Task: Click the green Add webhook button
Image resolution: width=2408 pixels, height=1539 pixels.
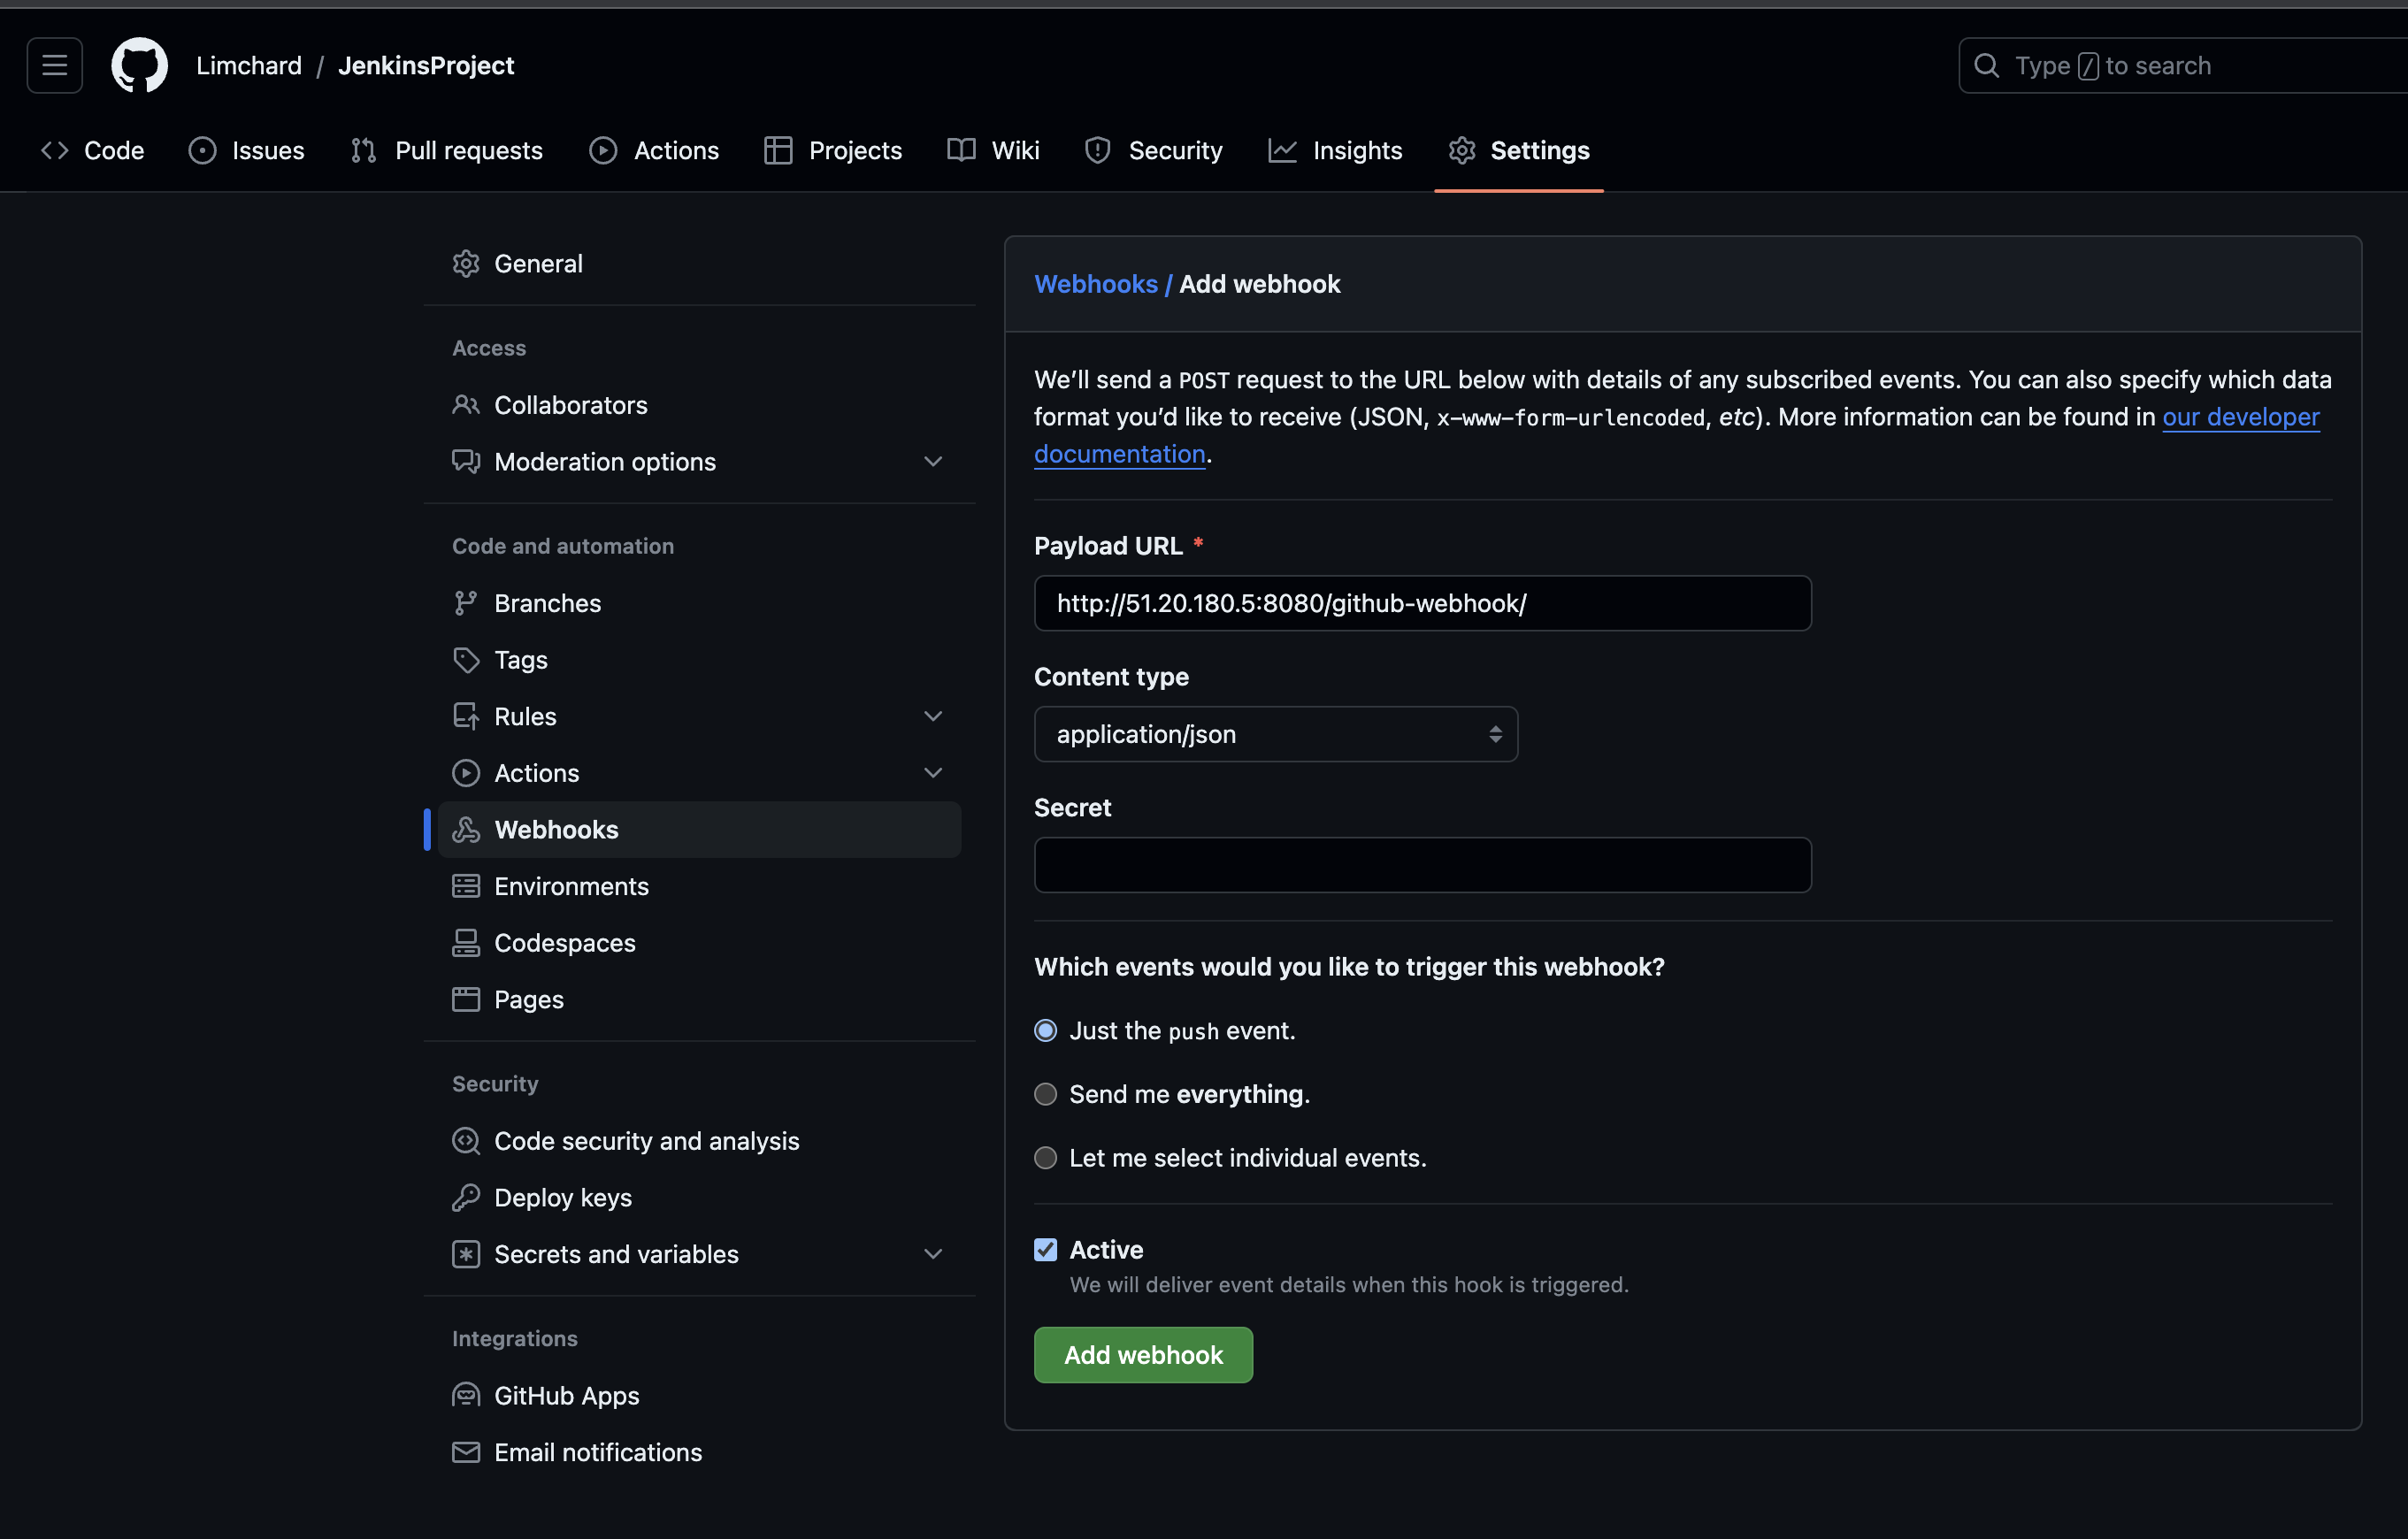Action: tap(1143, 1355)
